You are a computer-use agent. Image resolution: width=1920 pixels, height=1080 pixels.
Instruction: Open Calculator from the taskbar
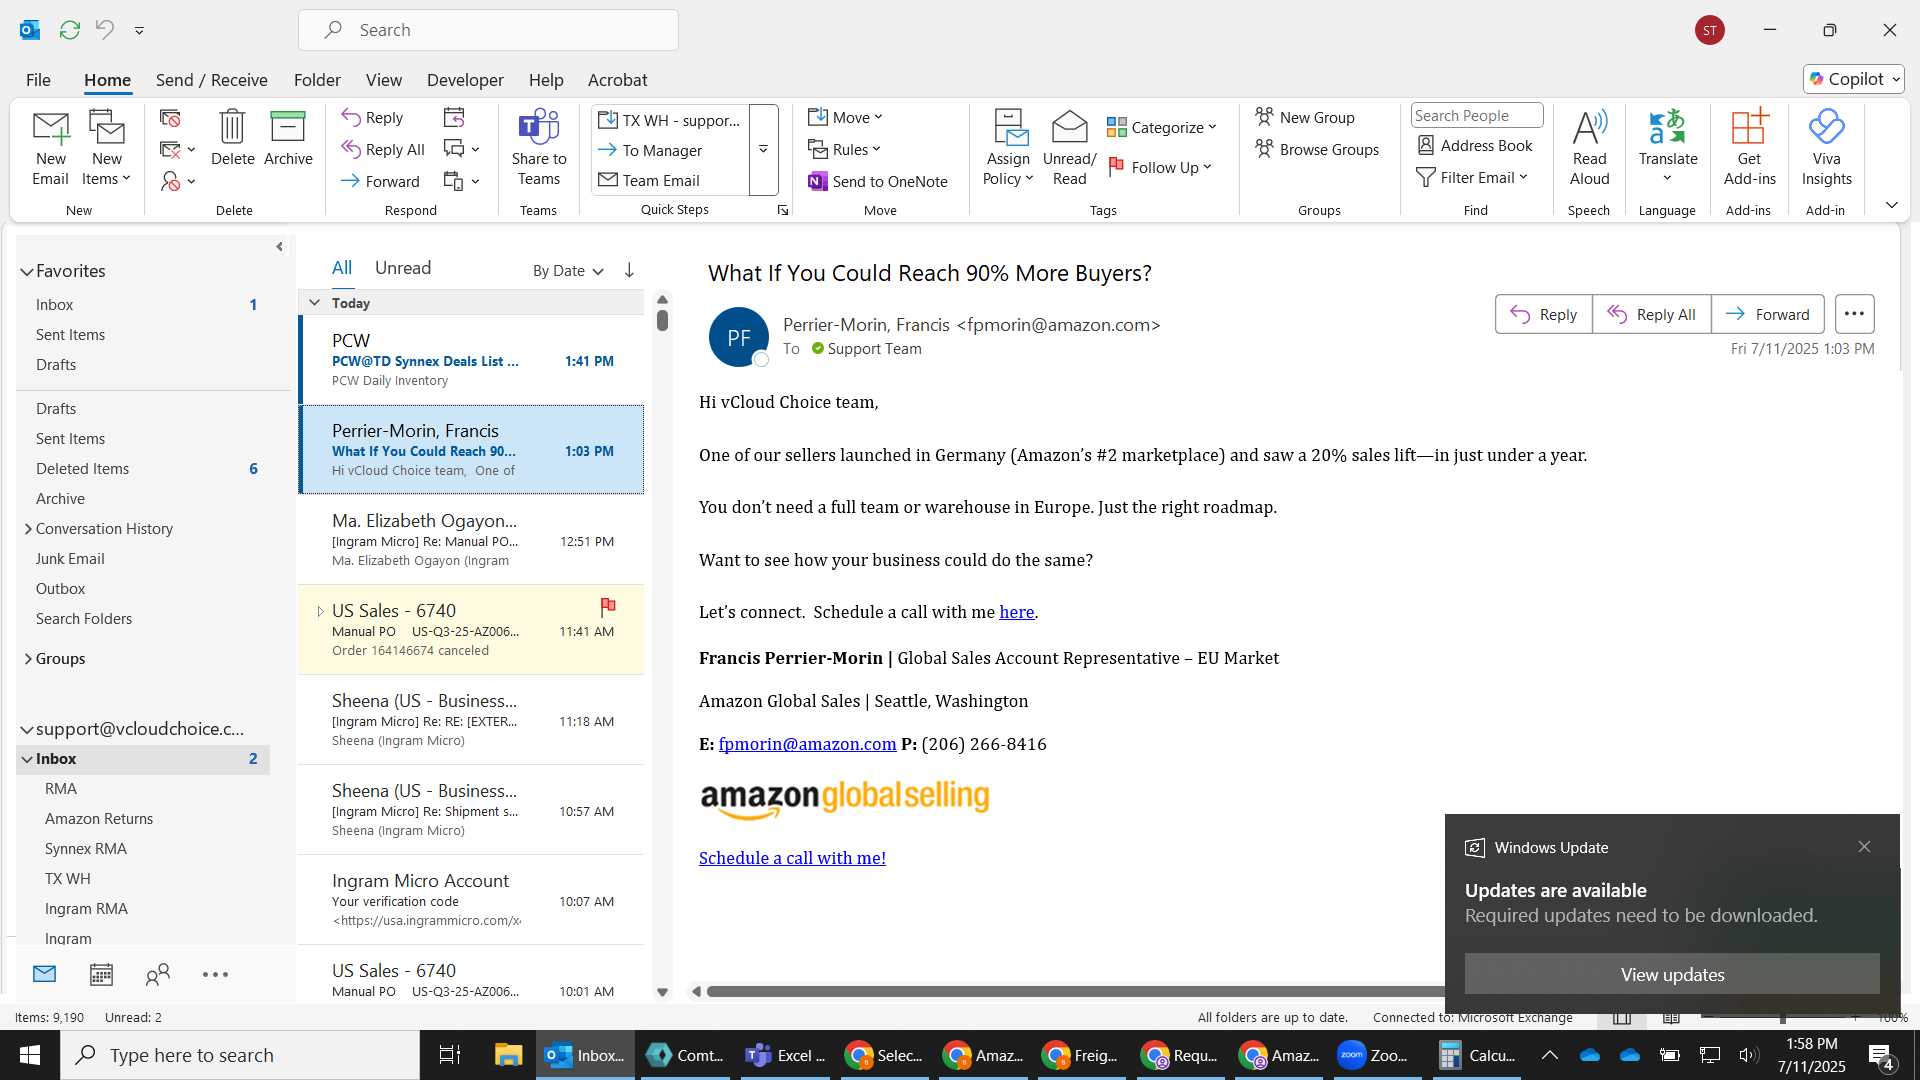(x=1478, y=1055)
